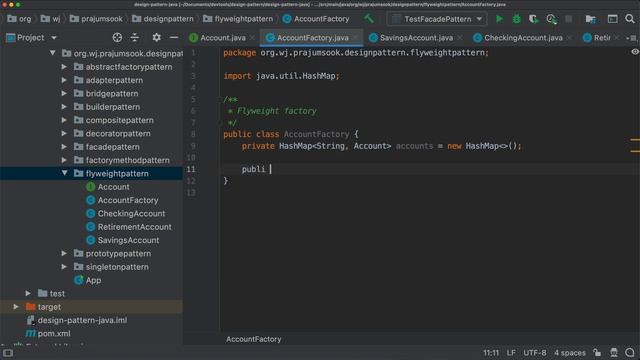Click the profiler run icon
Viewport: 640px width, 360px height.
[551, 19]
